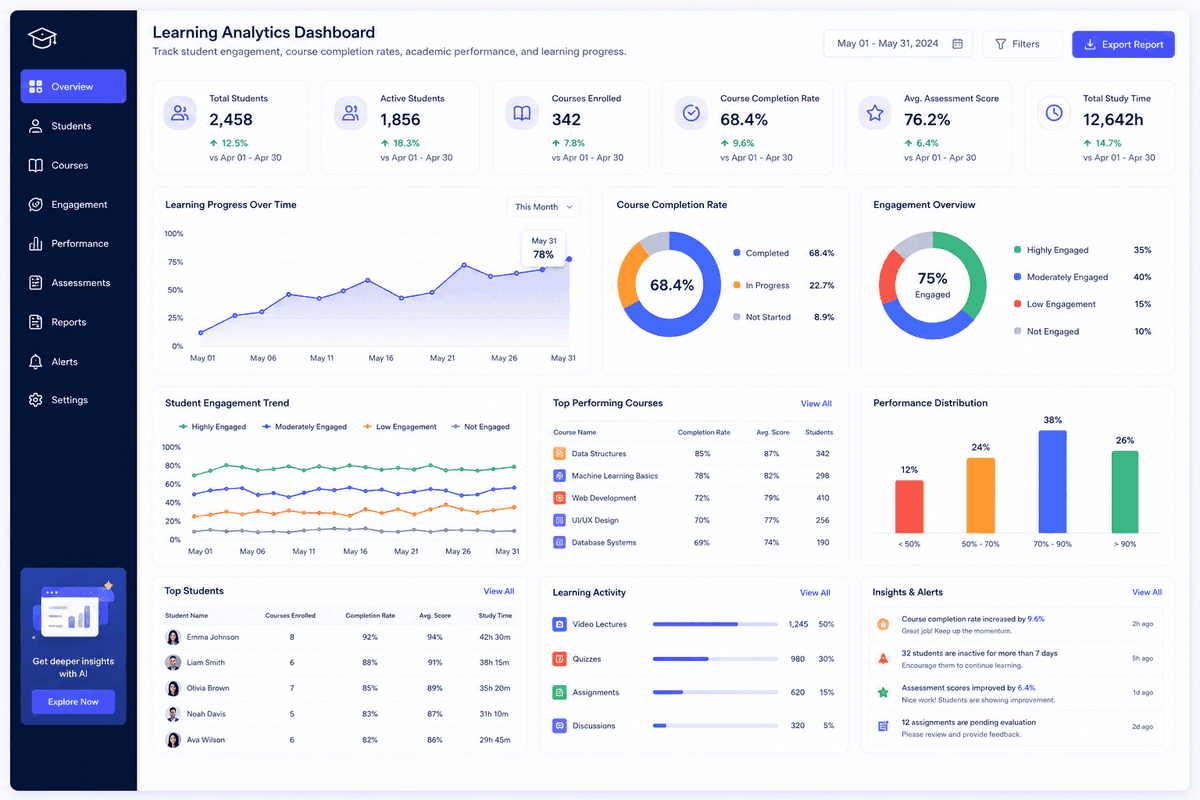
Task: Open Assessments in sidebar
Action: [73, 283]
